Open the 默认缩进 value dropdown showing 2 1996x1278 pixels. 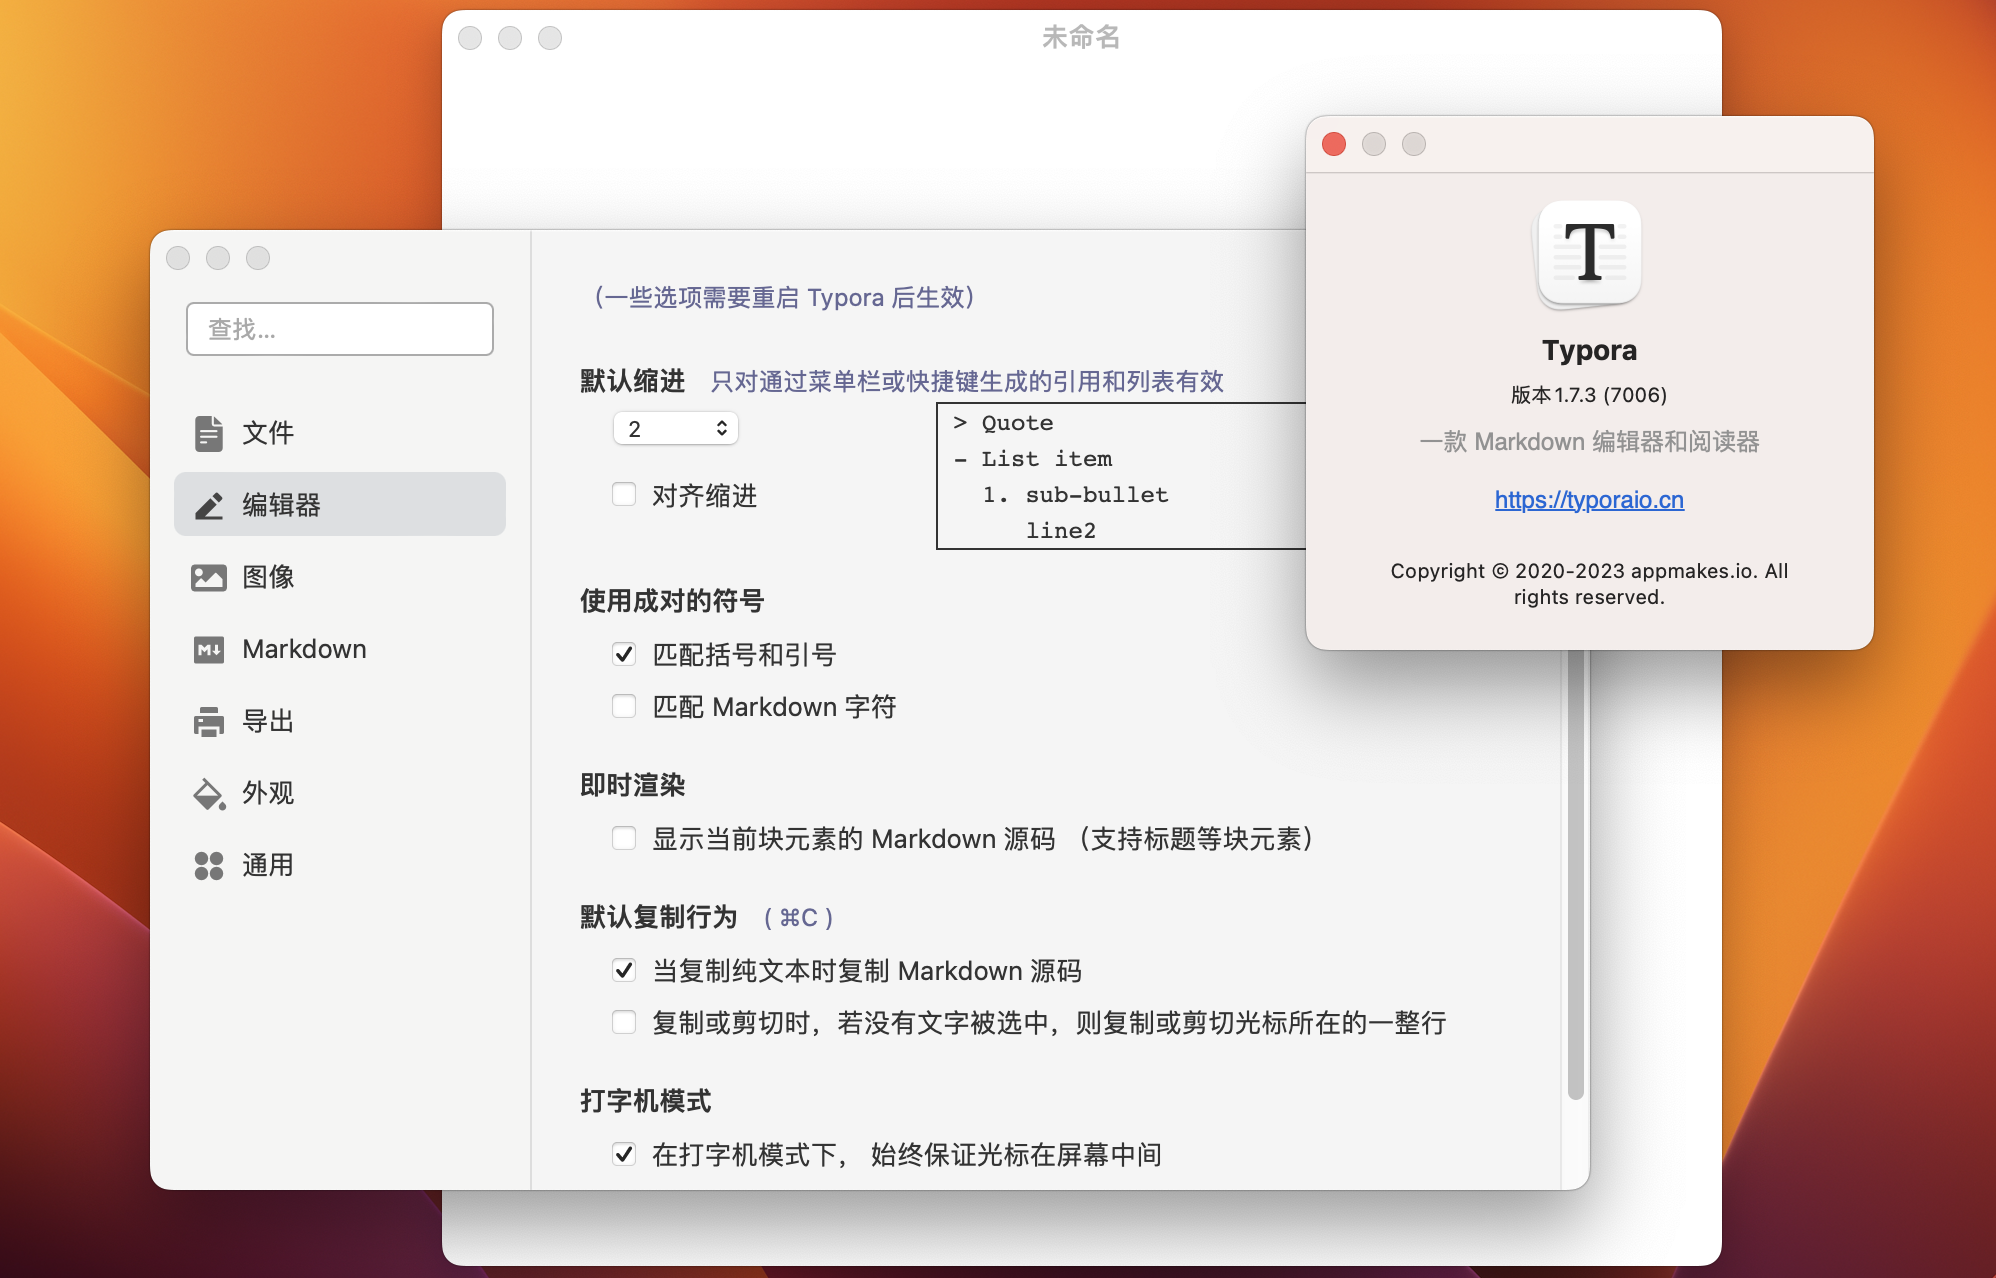(676, 428)
